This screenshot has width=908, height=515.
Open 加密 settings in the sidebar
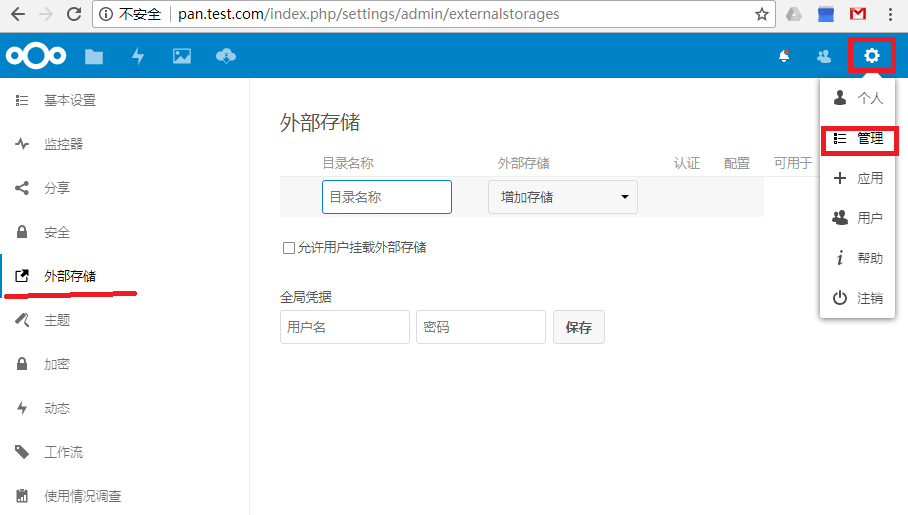coord(57,365)
